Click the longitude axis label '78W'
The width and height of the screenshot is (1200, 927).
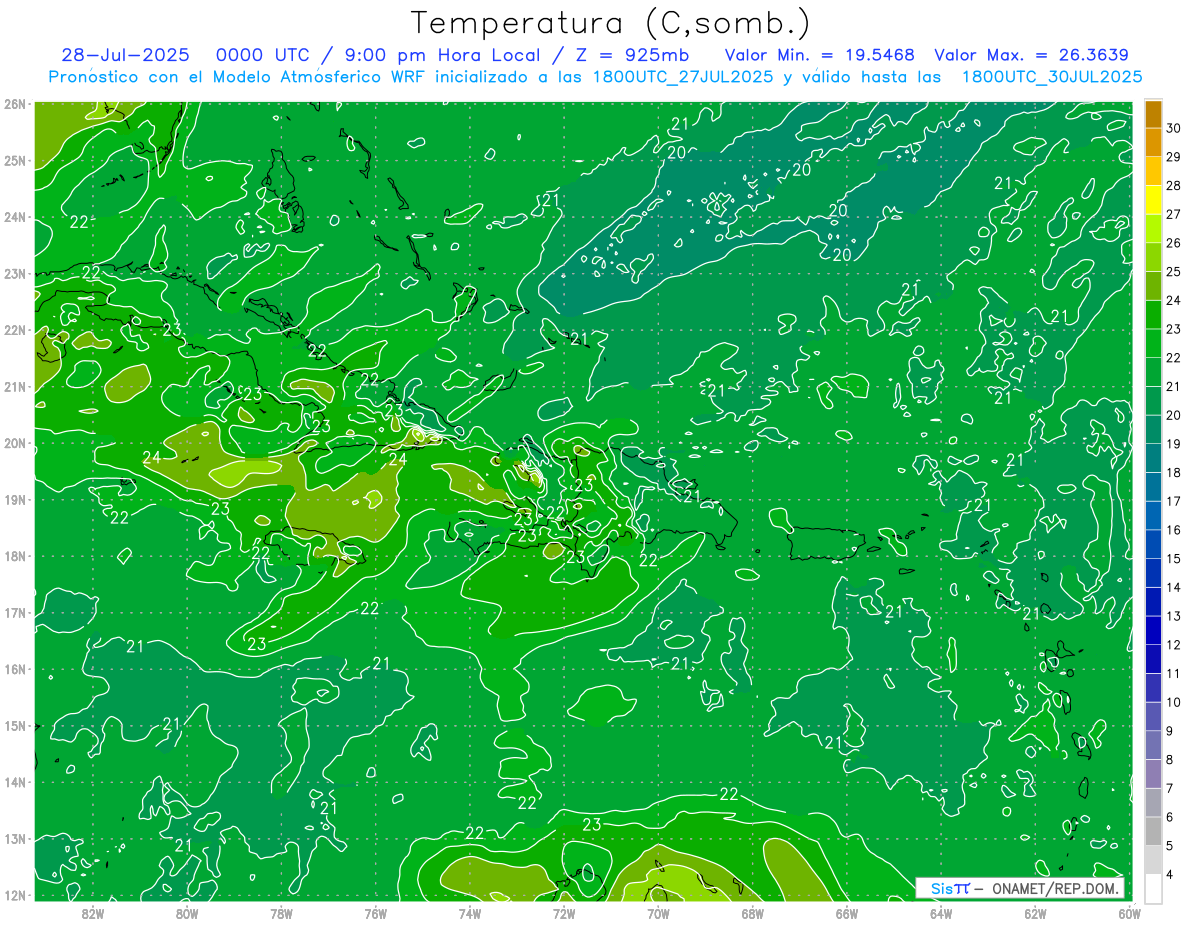(x=281, y=913)
